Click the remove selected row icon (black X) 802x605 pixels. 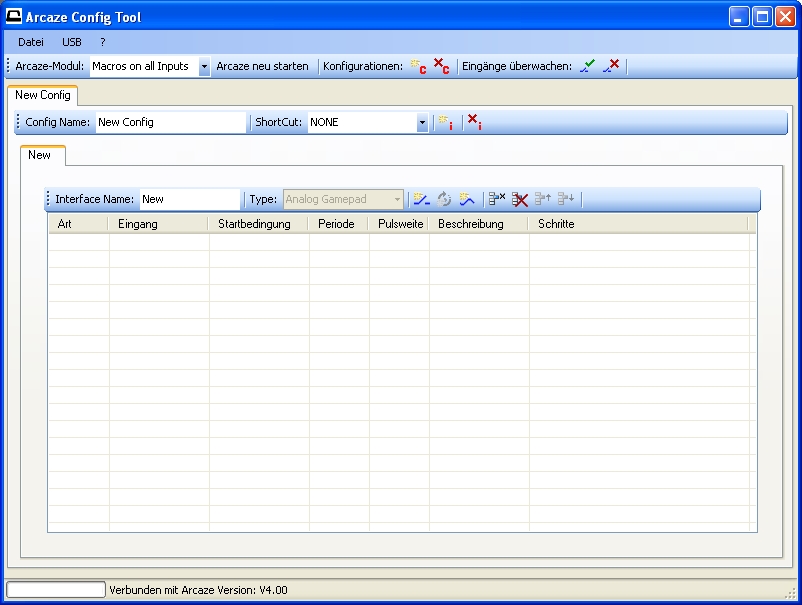tap(497, 199)
